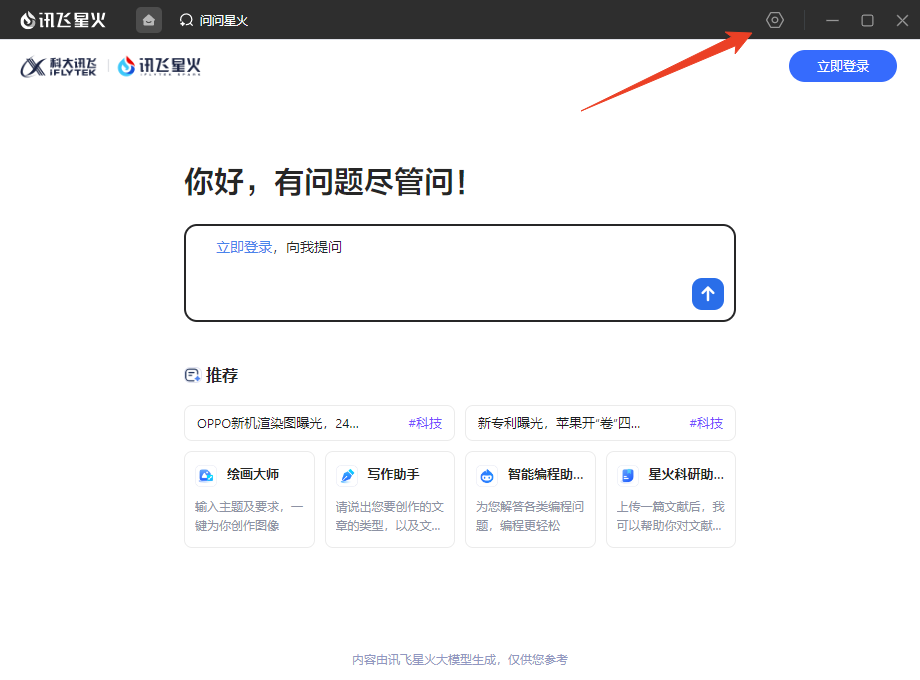
Task: Click the 写作助手 pen icon
Action: pos(347,475)
